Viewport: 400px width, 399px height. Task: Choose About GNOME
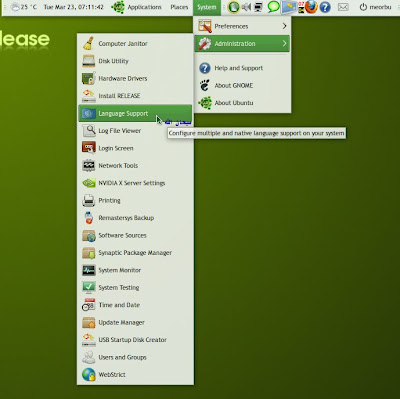242,85
